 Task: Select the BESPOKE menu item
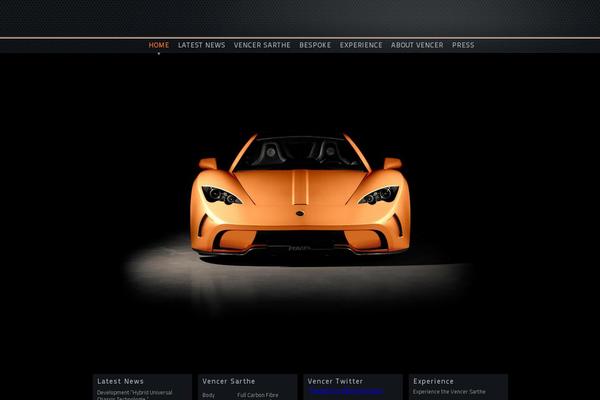tap(315, 45)
